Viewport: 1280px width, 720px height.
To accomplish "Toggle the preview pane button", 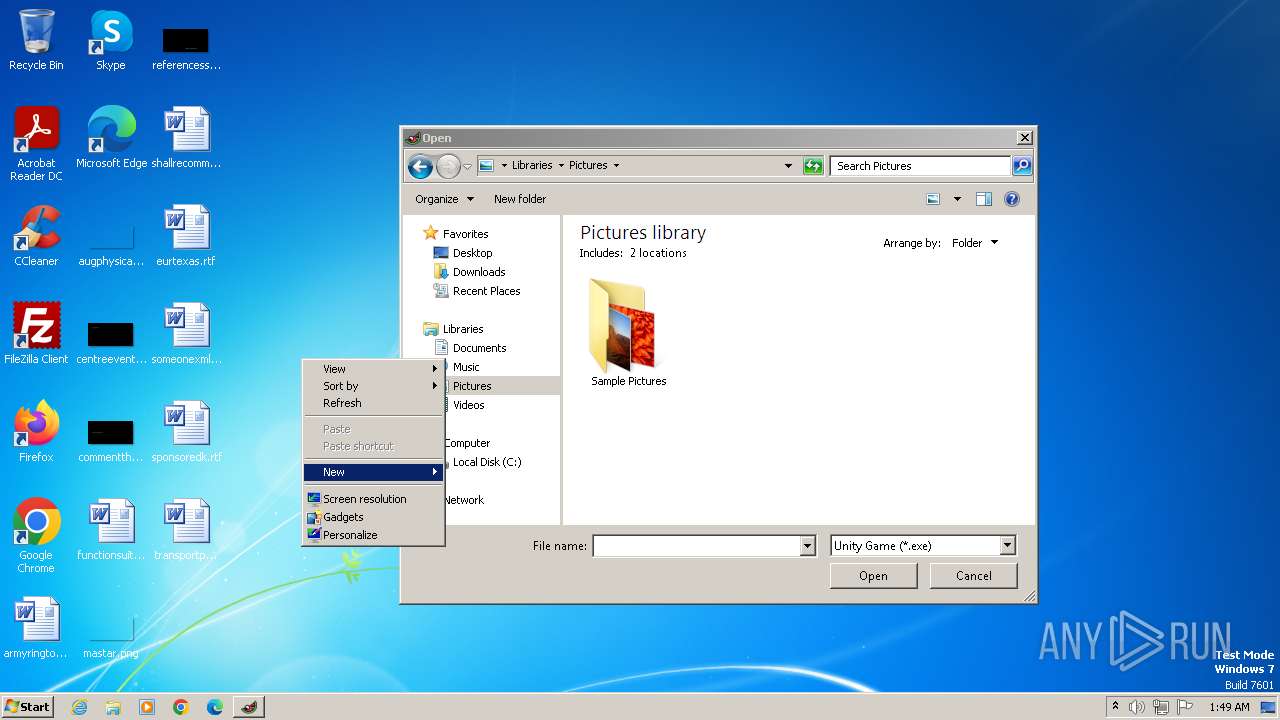I will (x=984, y=199).
